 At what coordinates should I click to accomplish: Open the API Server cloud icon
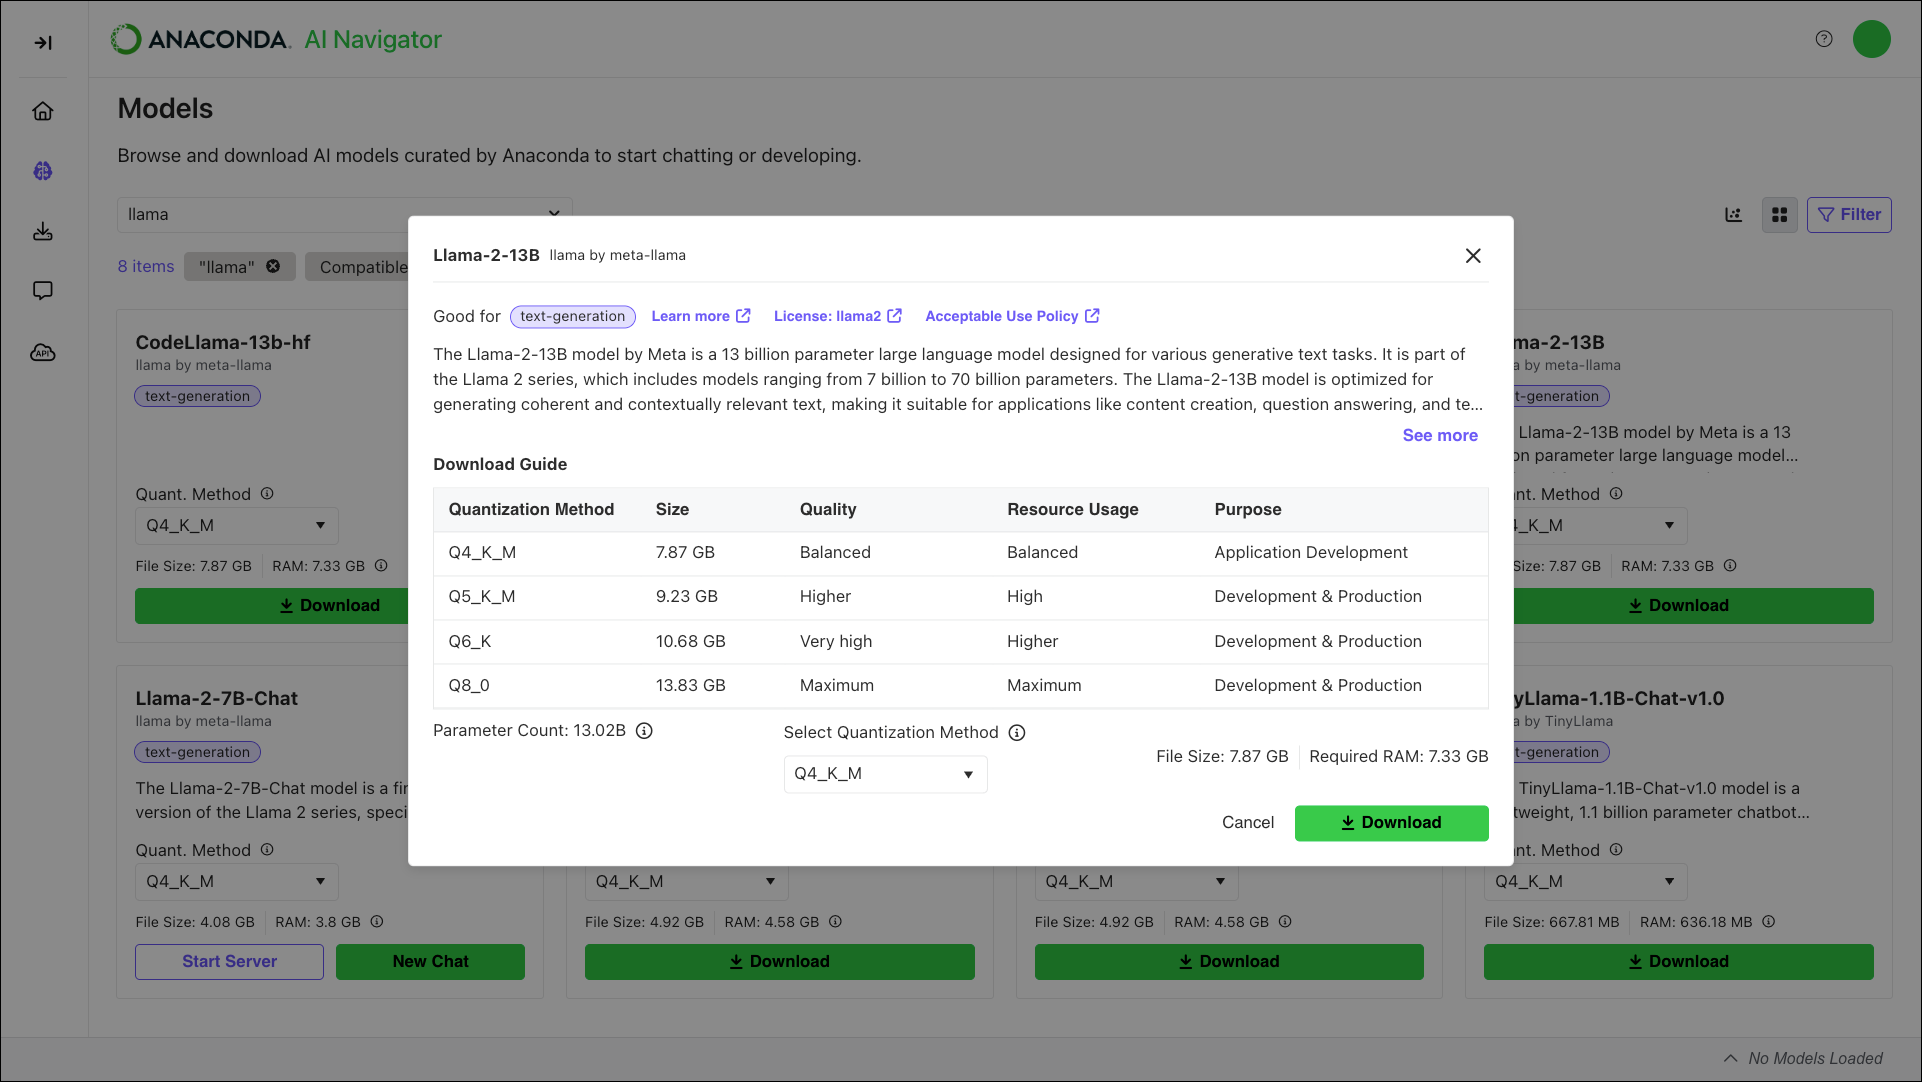point(43,352)
